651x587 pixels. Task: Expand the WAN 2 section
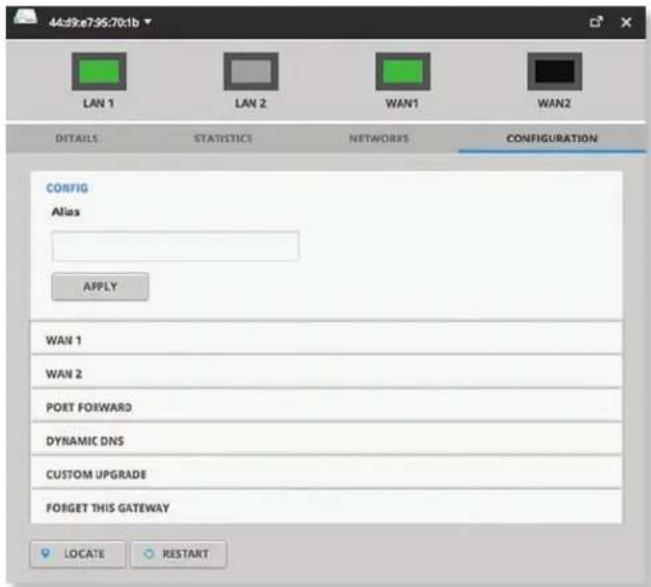[326, 374]
